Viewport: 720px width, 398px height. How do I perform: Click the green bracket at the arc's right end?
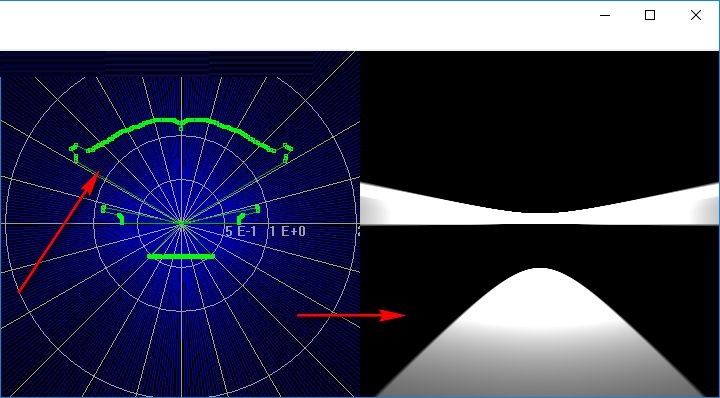pos(287,152)
